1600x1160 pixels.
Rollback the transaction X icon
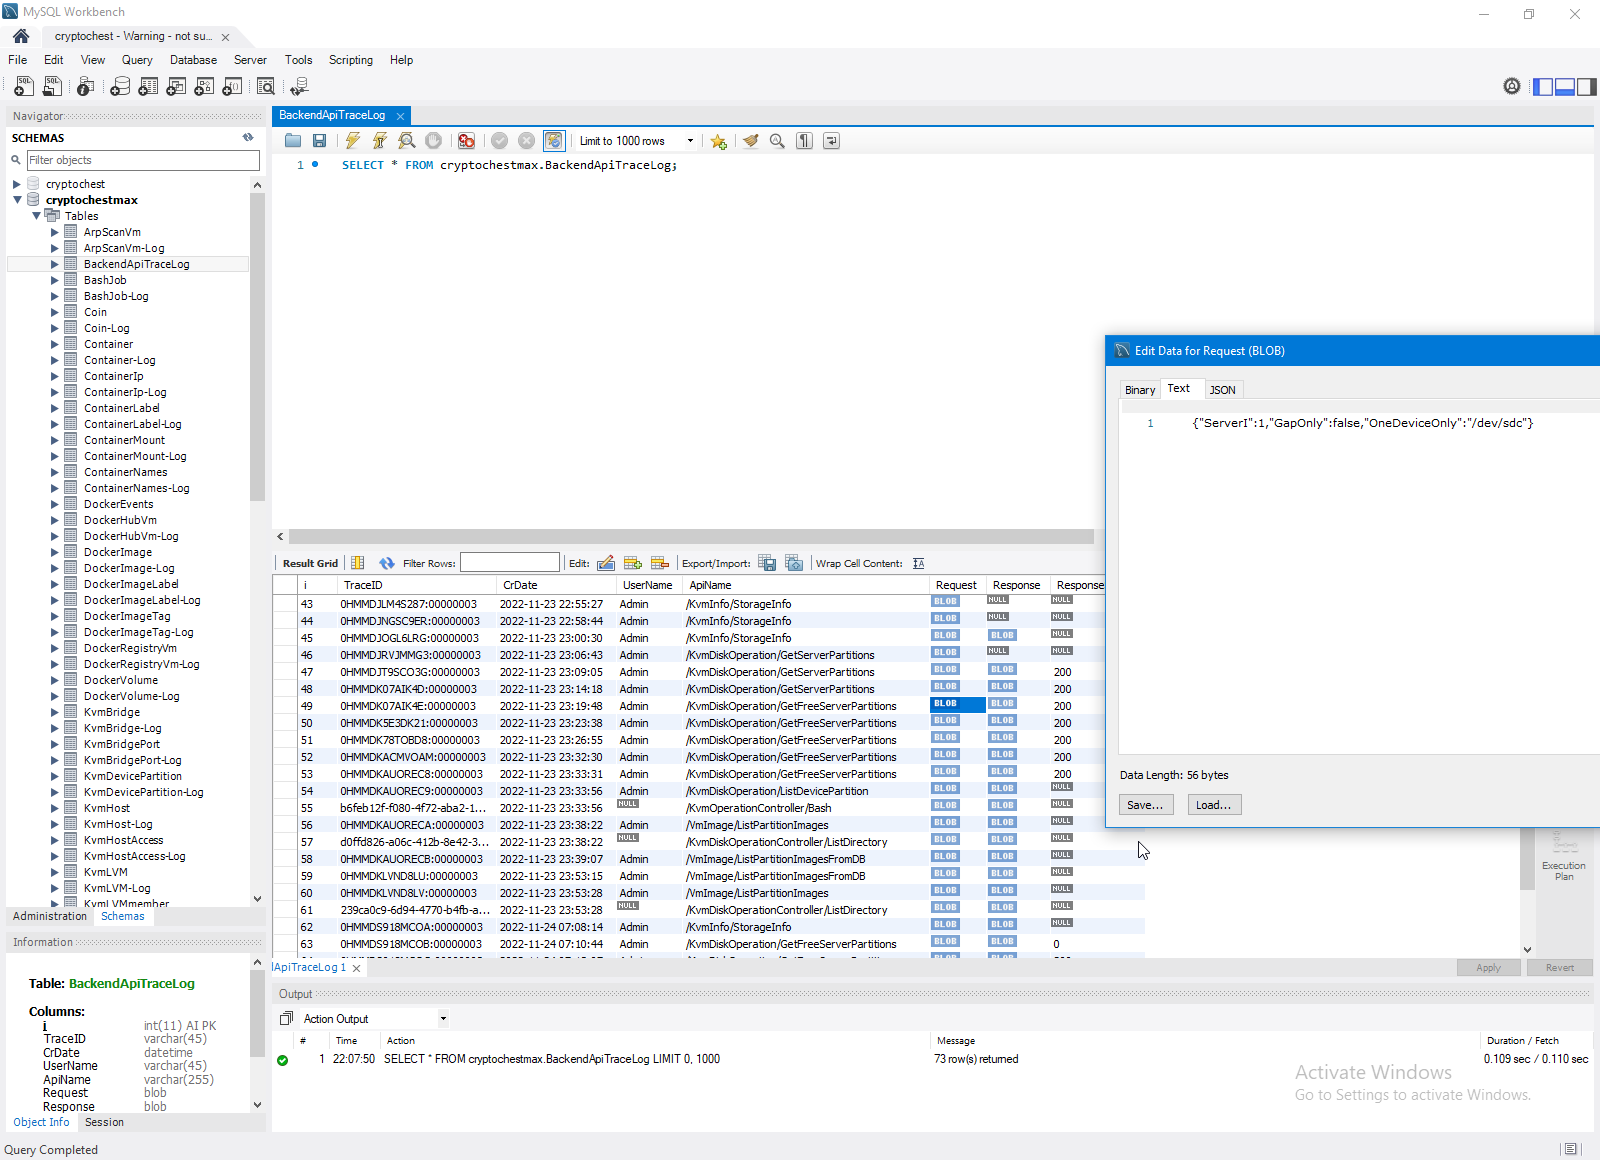(x=527, y=141)
